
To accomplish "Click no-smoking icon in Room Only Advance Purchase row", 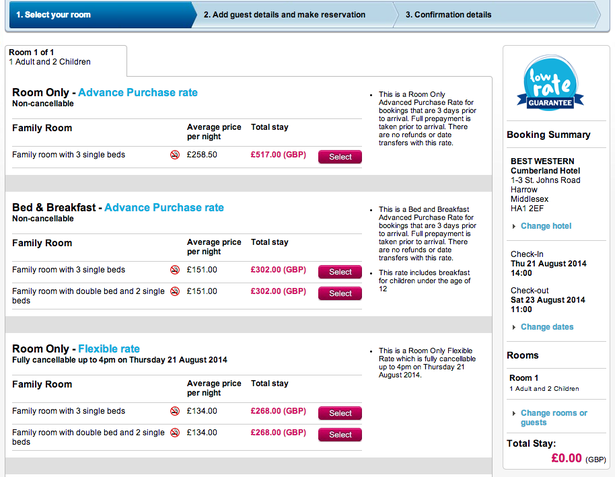I will [174, 156].
